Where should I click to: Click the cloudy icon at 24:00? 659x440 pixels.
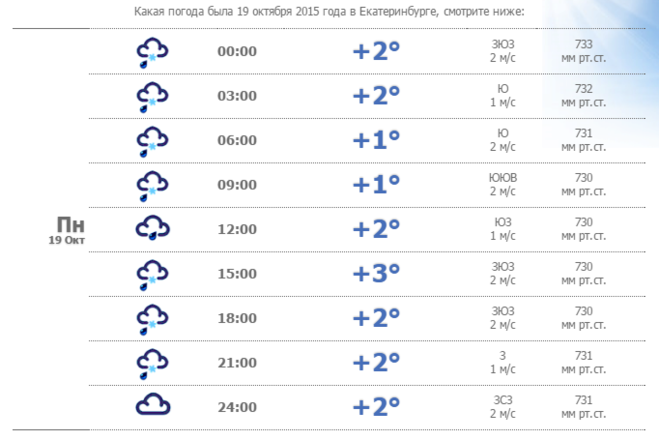pos(152,405)
